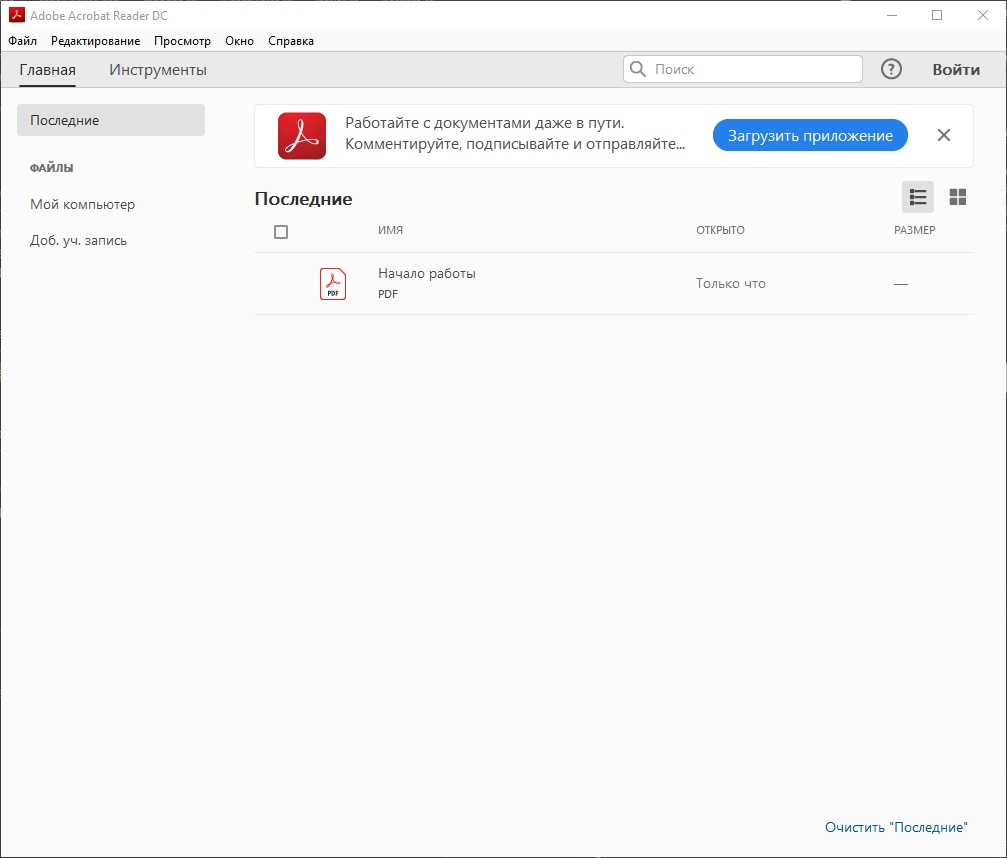Click the Загрузить приложение button
1007x858 pixels.
(810, 136)
